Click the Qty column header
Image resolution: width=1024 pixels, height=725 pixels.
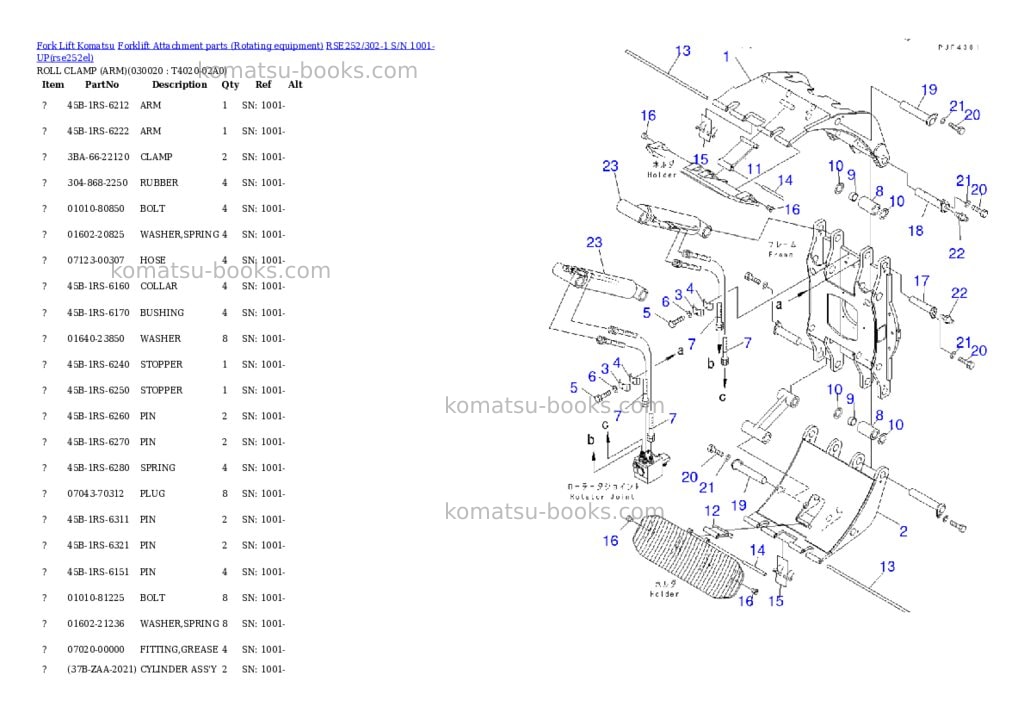point(230,84)
